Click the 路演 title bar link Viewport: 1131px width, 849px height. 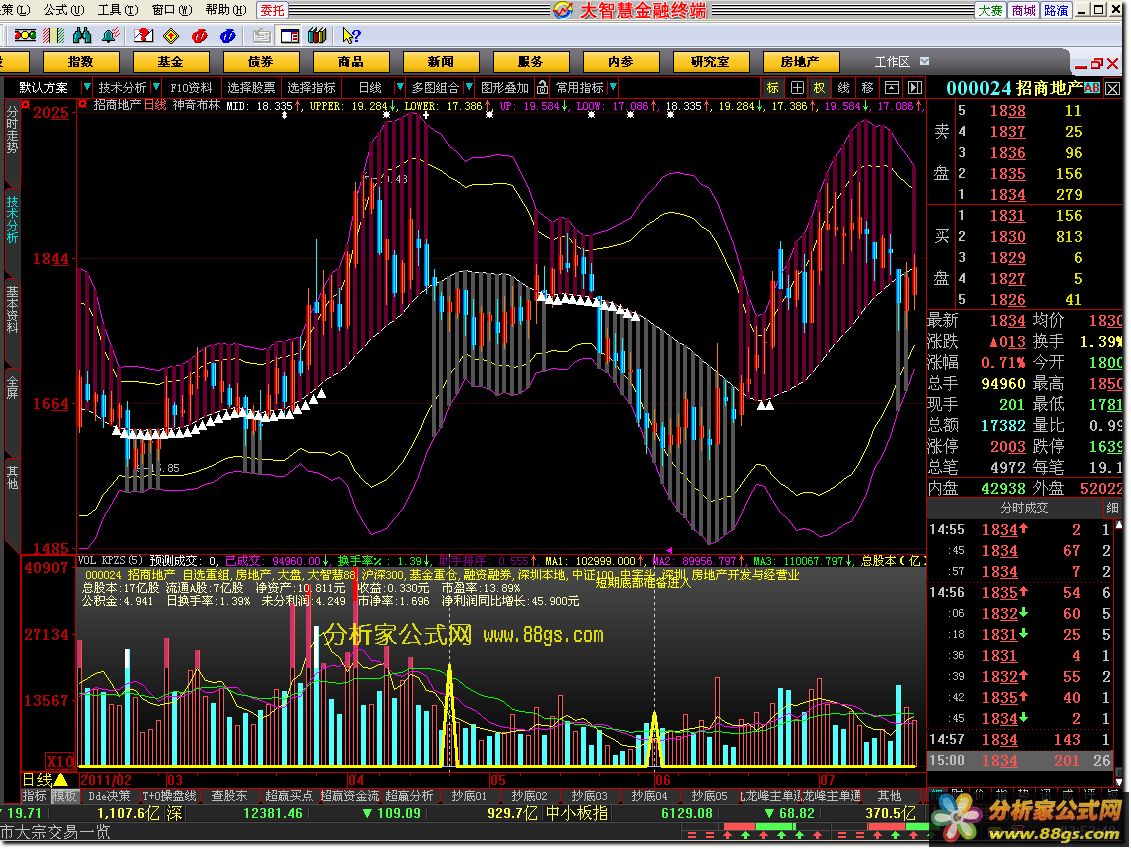pyautogui.click(x=1056, y=10)
